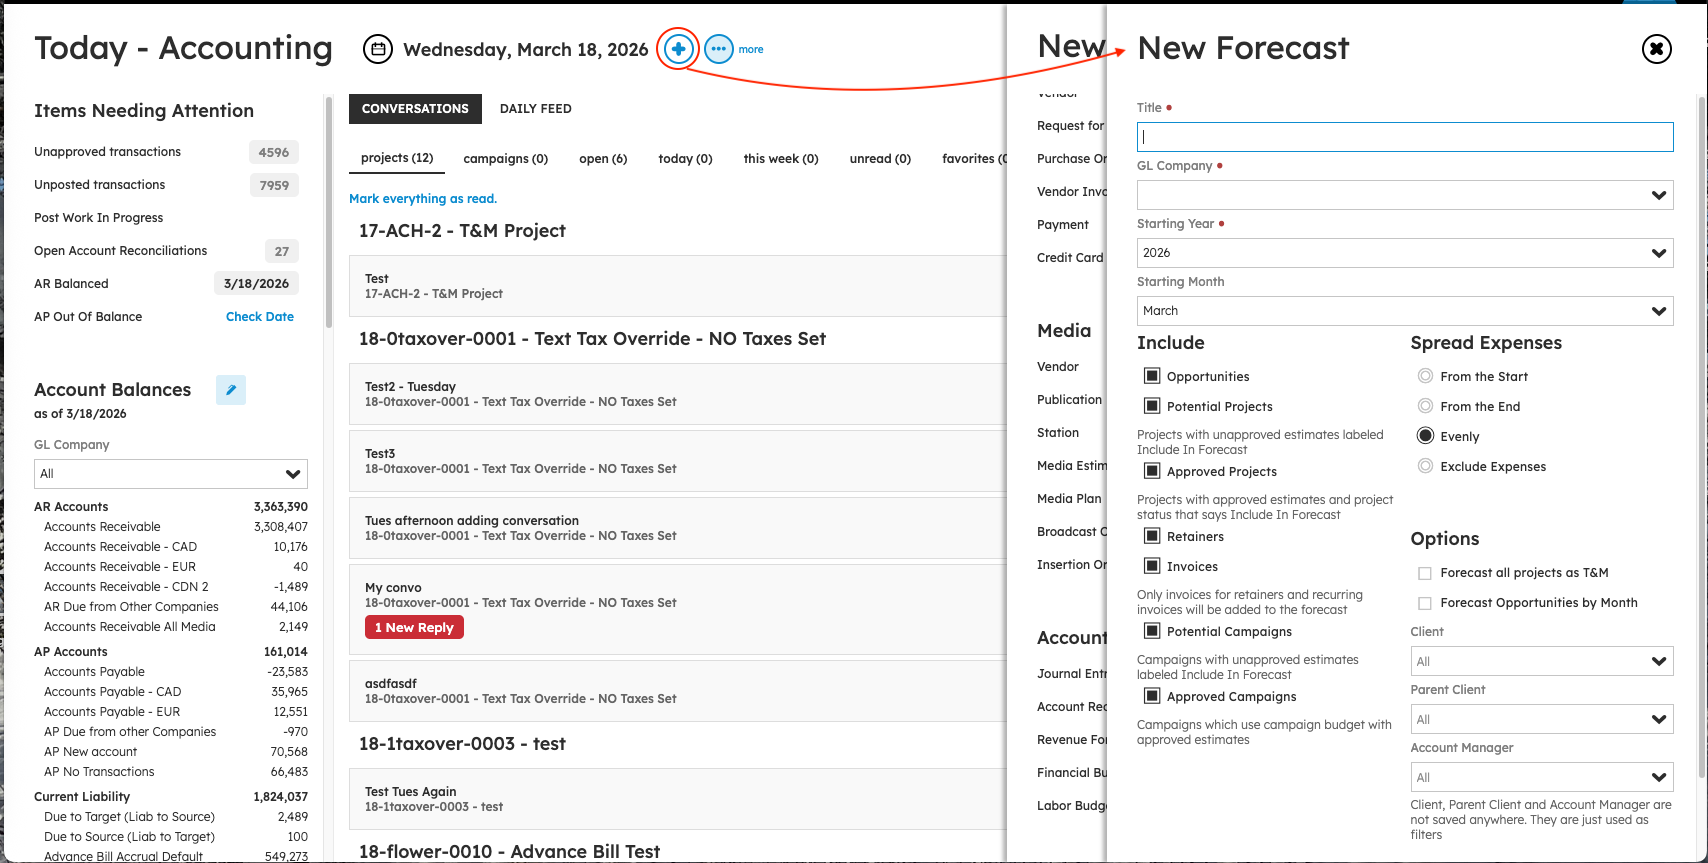The width and height of the screenshot is (1708, 863).
Task: Select the projects (12) filter tab
Action: [x=397, y=158]
